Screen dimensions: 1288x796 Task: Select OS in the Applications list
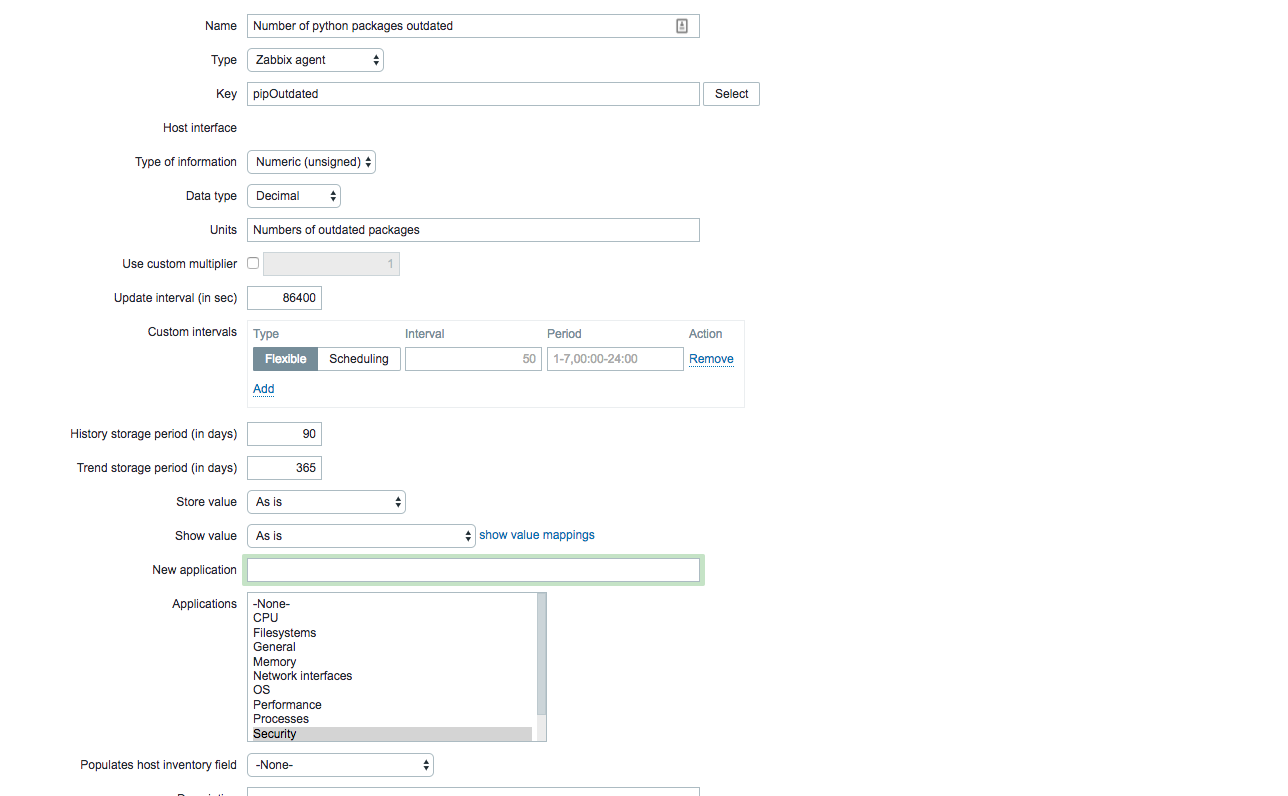tap(392, 690)
